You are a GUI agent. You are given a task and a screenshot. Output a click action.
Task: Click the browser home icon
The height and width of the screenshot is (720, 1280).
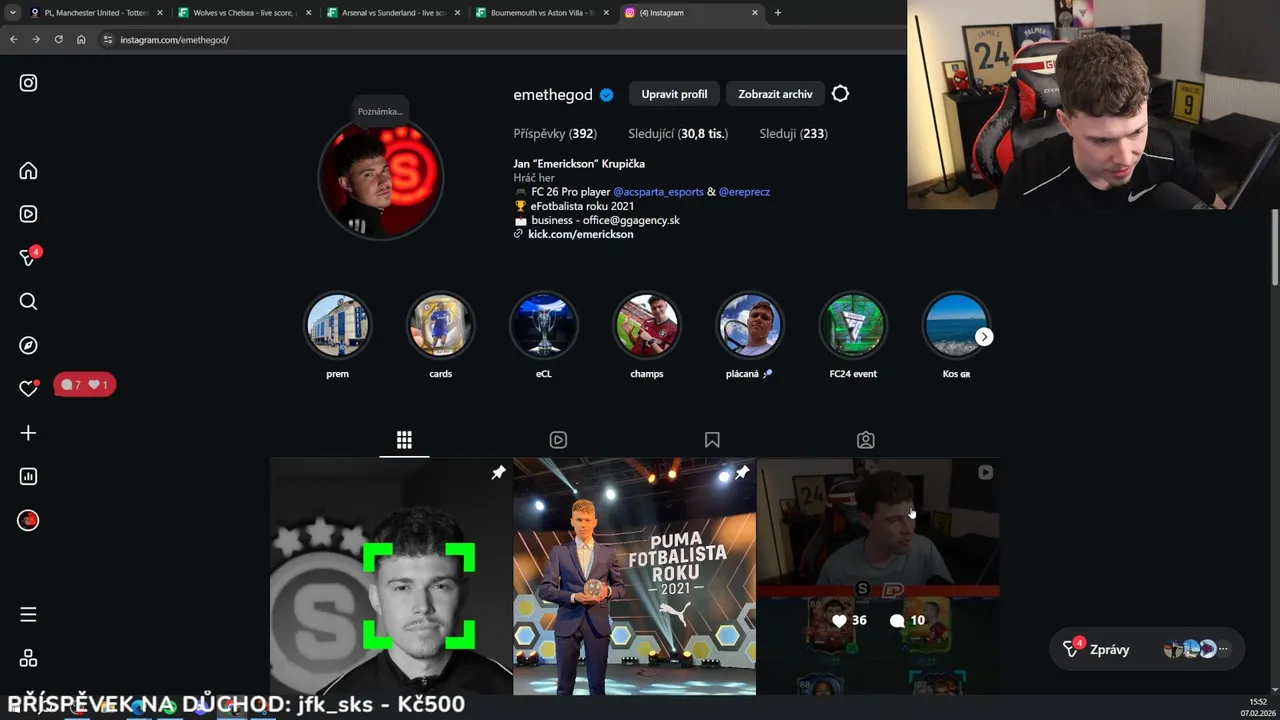(x=81, y=39)
